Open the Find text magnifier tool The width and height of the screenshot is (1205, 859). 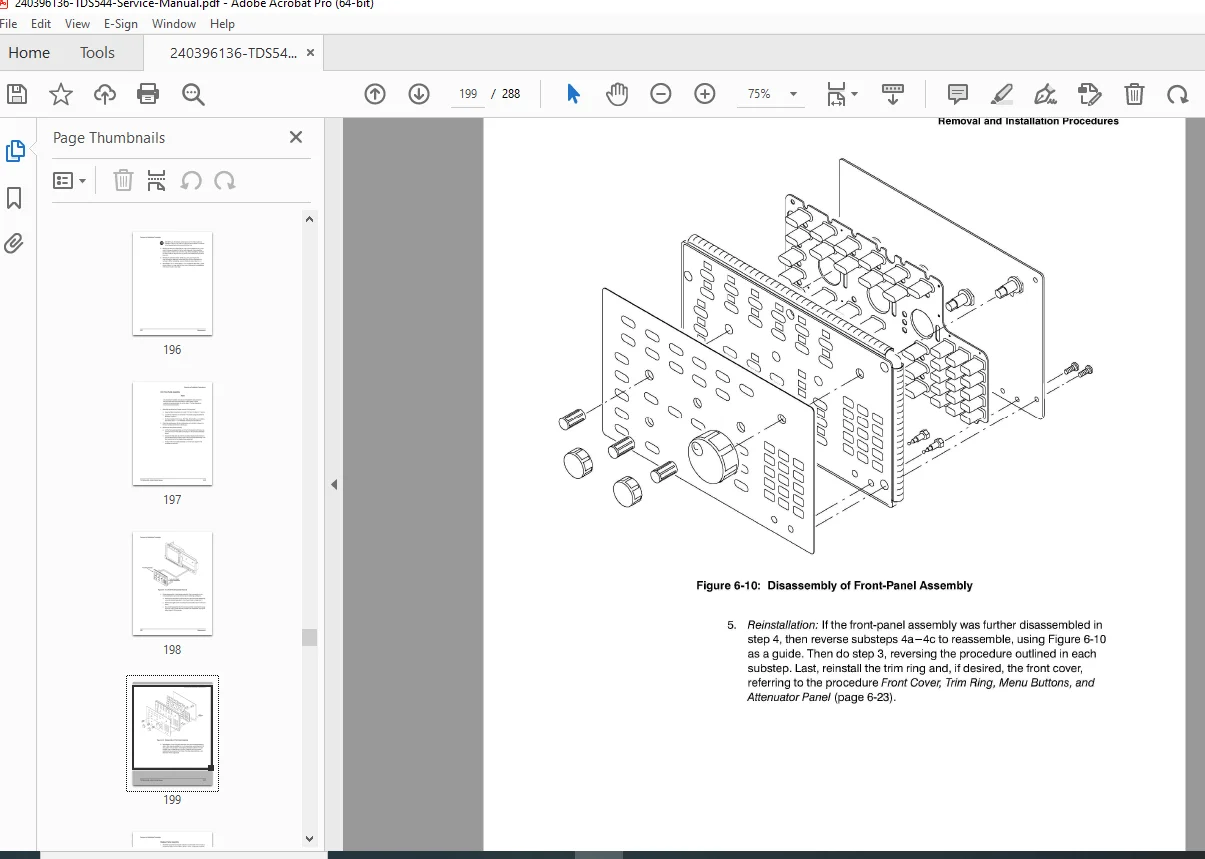tap(193, 94)
